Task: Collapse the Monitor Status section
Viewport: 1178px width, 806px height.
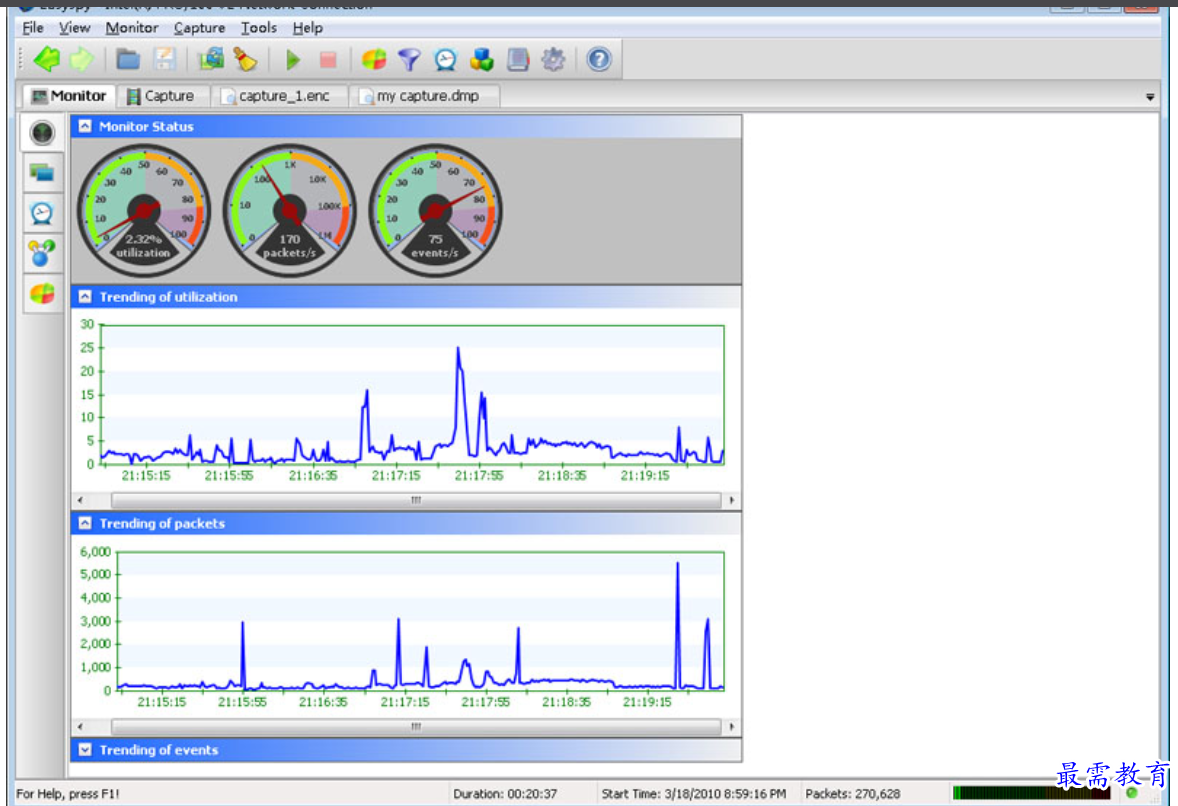Action: 85,127
